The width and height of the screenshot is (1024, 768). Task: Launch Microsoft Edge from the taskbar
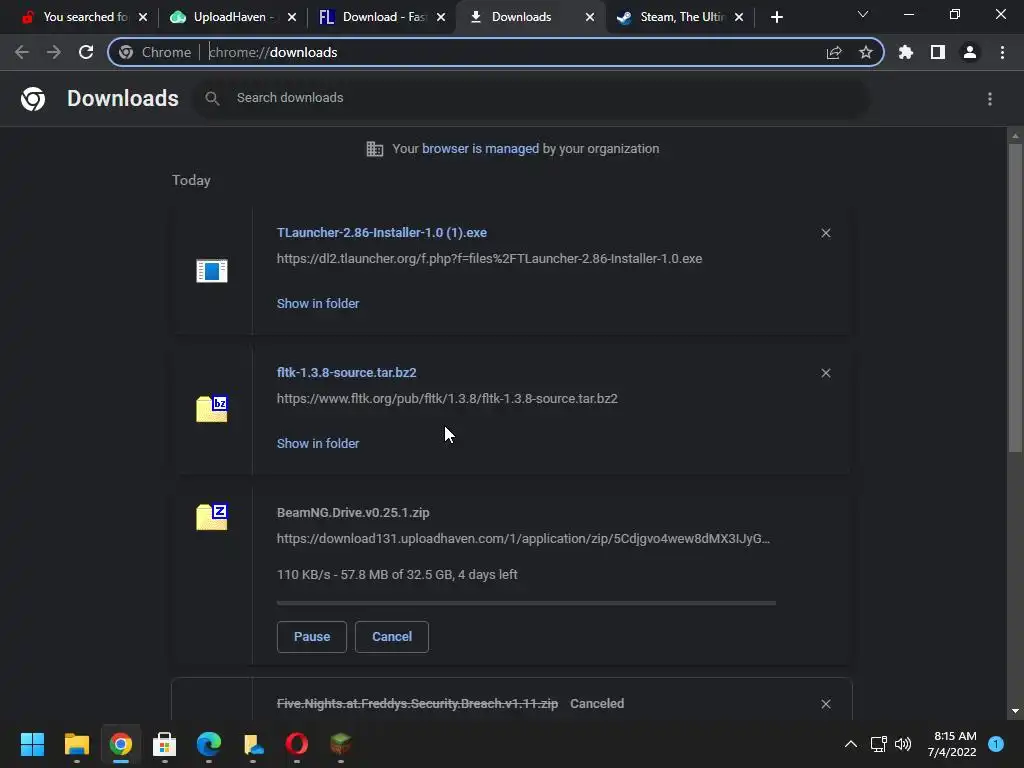click(x=209, y=744)
